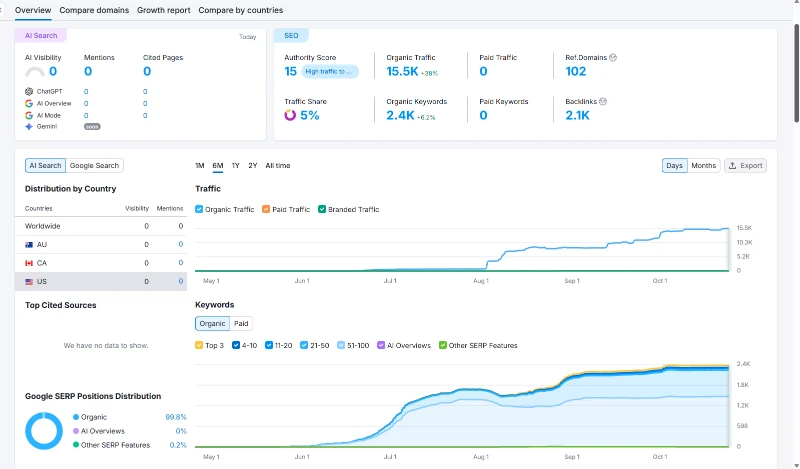Click the Gemini soon badge
This screenshot has width=800, height=469.
pyautogui.click(x=92, y=127)
